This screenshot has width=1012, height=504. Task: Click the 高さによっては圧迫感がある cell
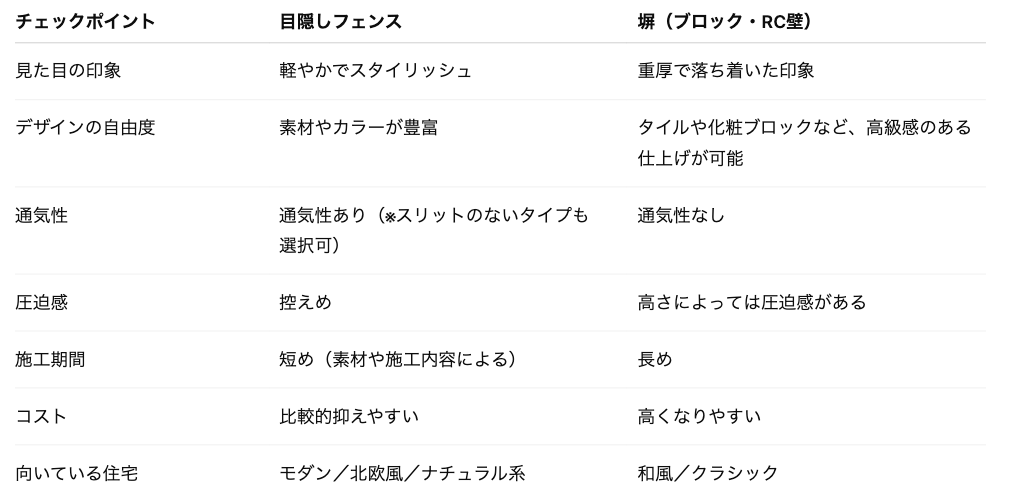coord(752,302)
